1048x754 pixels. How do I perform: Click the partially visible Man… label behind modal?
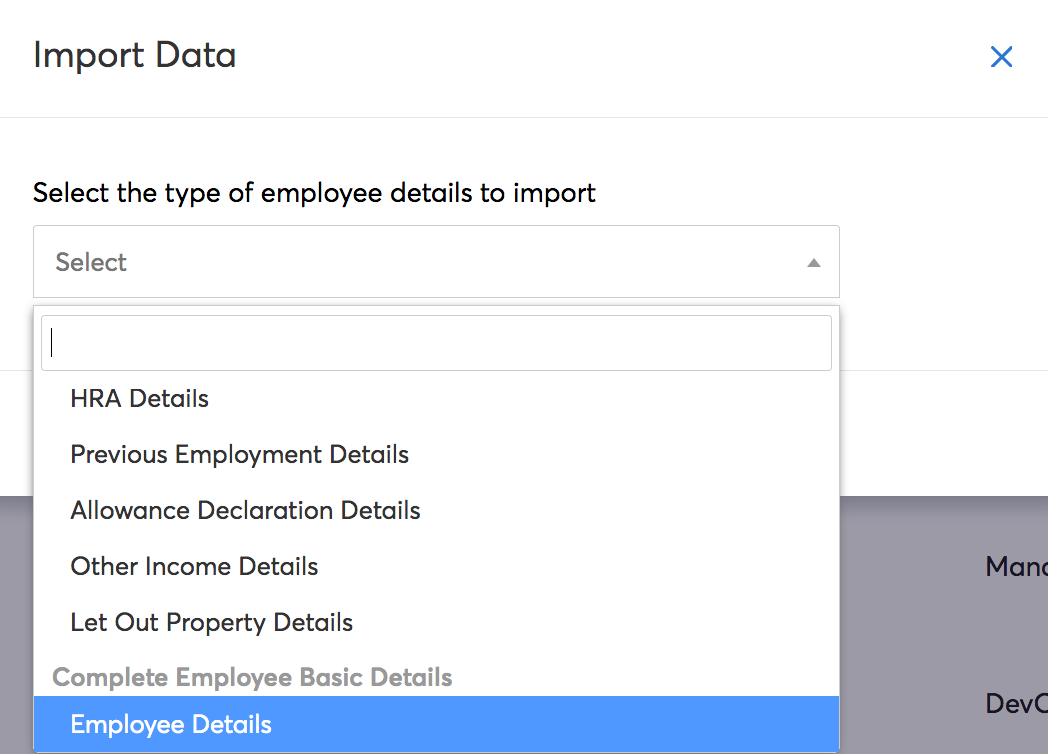(x=1016, y=566)
